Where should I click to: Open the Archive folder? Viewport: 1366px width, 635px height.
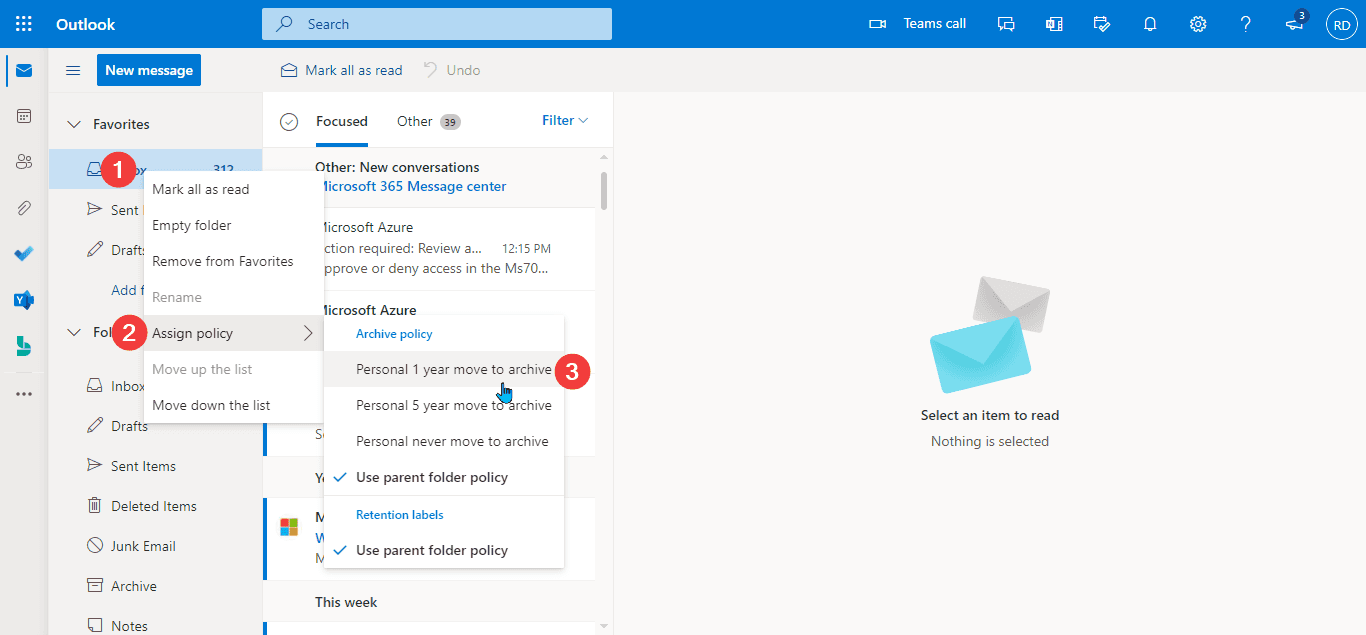155,586
